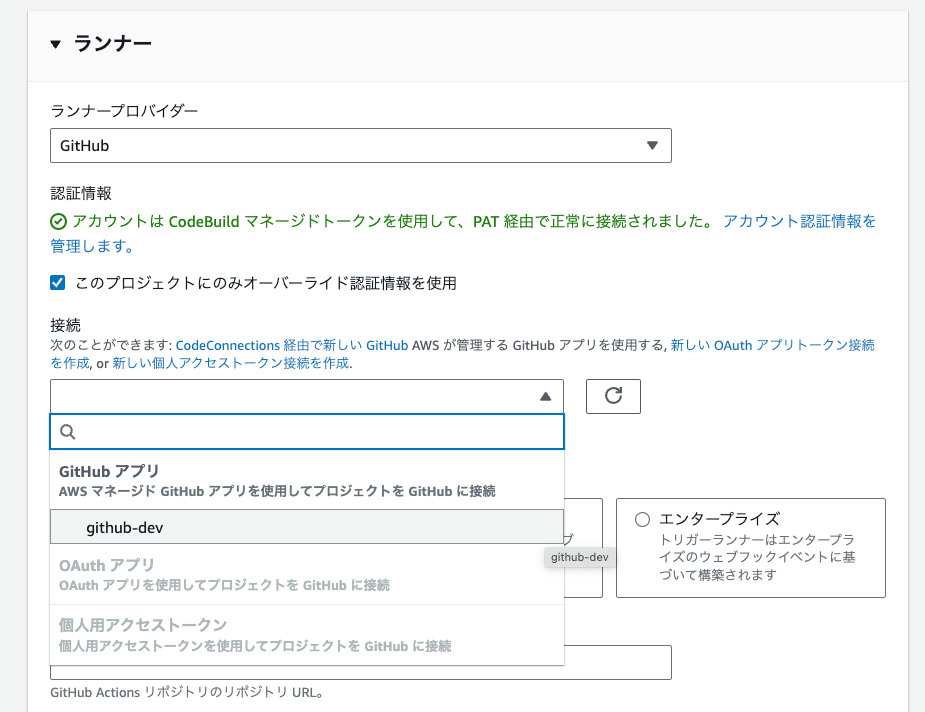The width and height of the screenshot is (925, 712).
Task: Collapse the ランナー section triangle
Action: click(55, 44)
